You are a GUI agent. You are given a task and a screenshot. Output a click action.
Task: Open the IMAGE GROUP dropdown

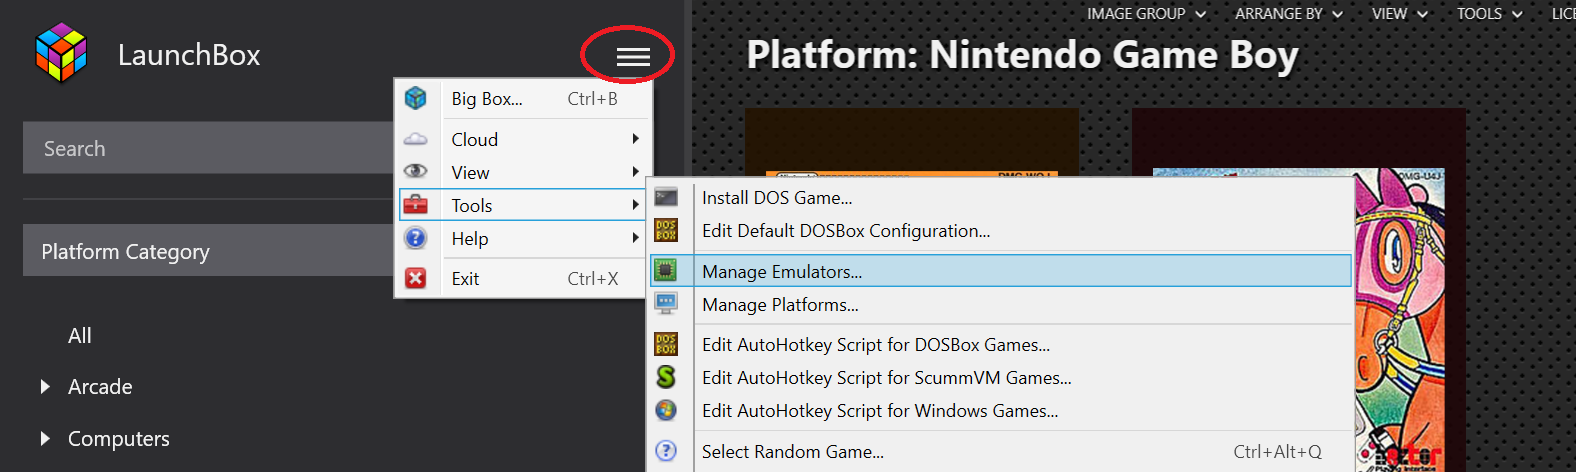click(1146, 14)
